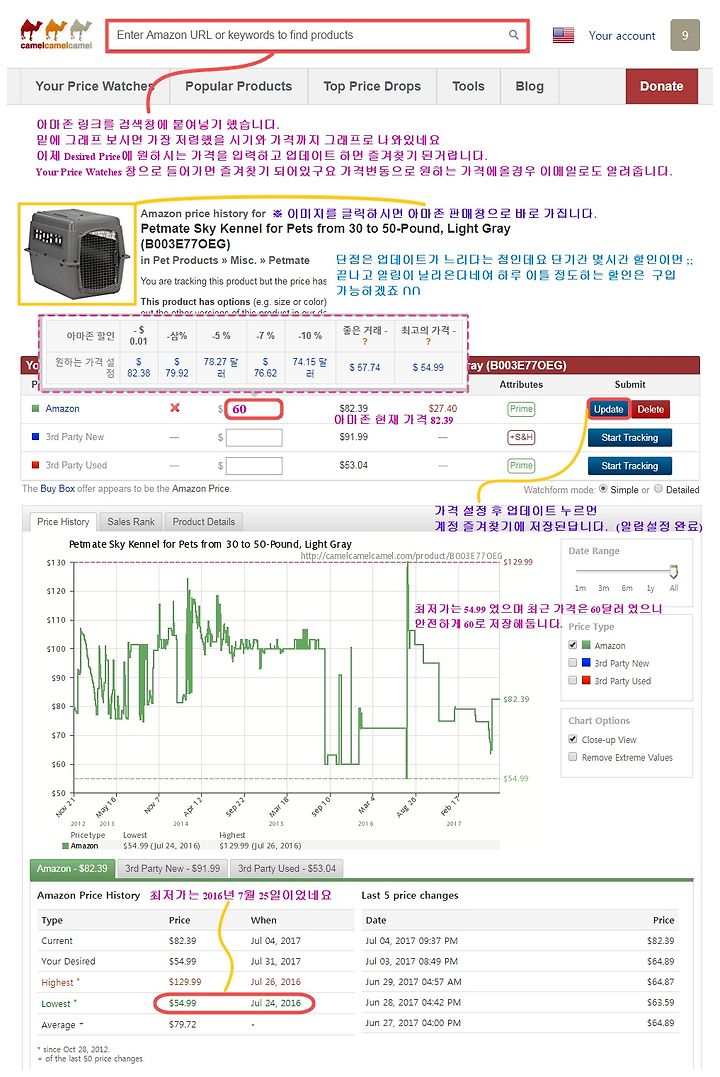Switch to Product Details tab

[203, 521]
